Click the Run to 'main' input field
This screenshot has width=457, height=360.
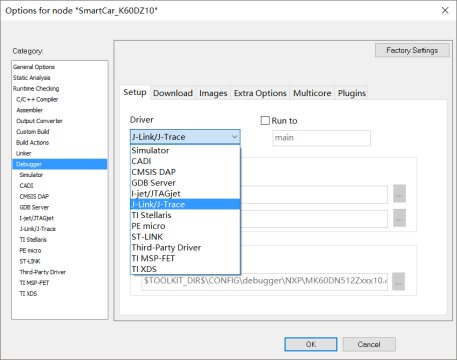(x=321, y=138)
